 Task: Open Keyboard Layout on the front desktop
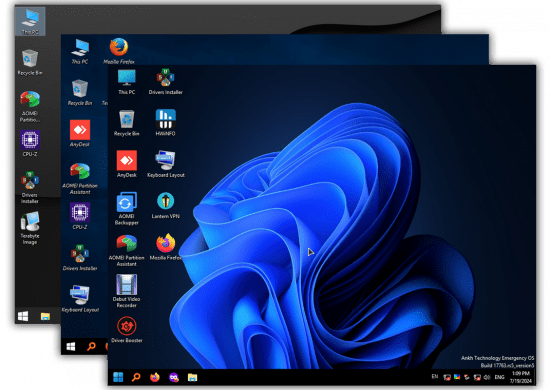[x=166, y=164]
